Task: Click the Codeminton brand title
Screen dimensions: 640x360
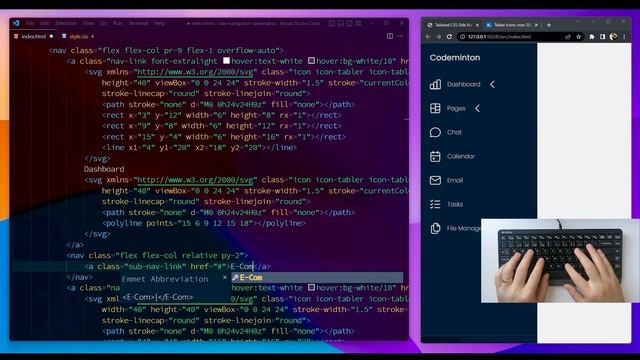Action: pos(455,58)
